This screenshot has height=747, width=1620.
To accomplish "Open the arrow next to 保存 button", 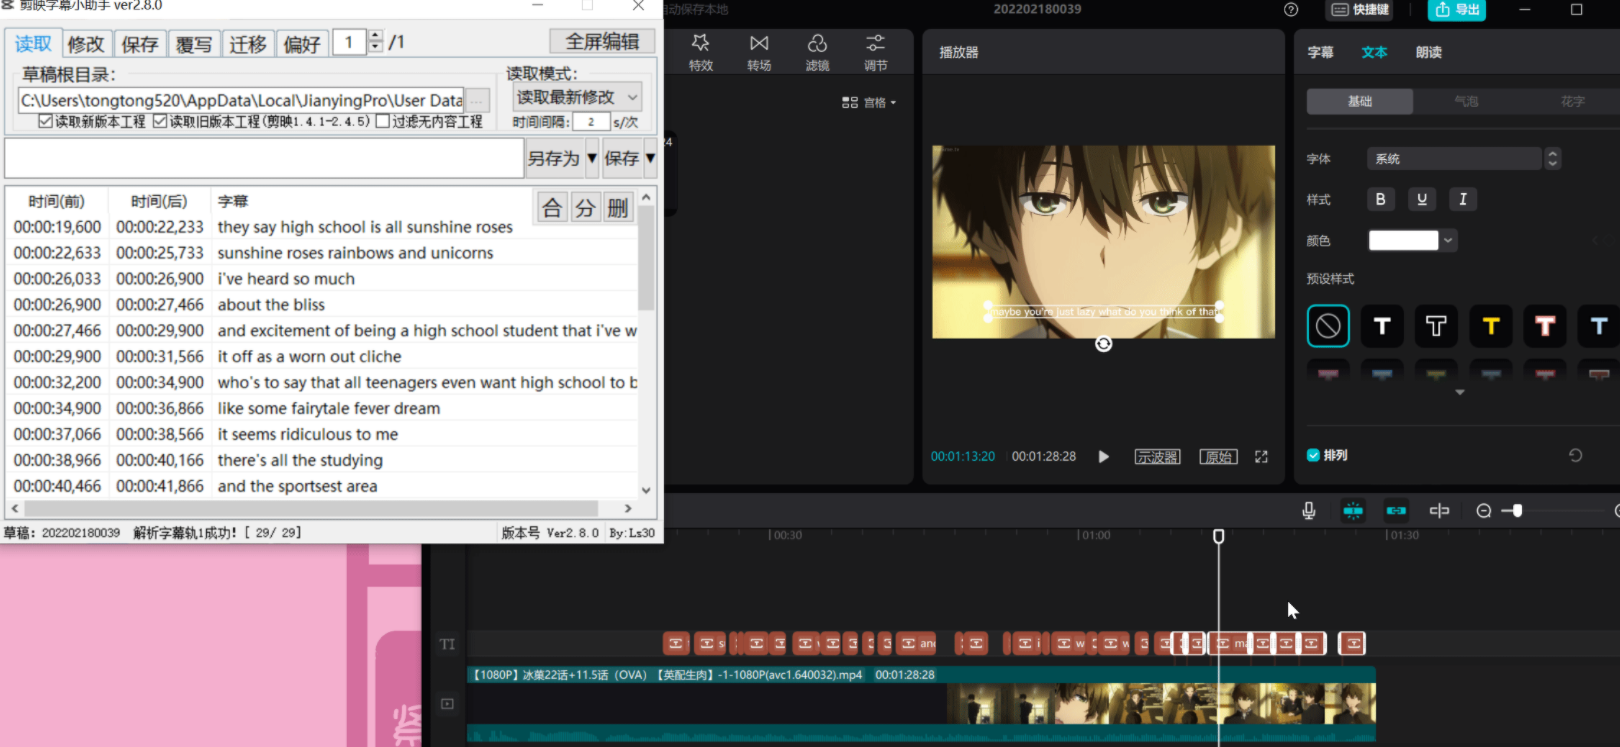I will point(650,158).
